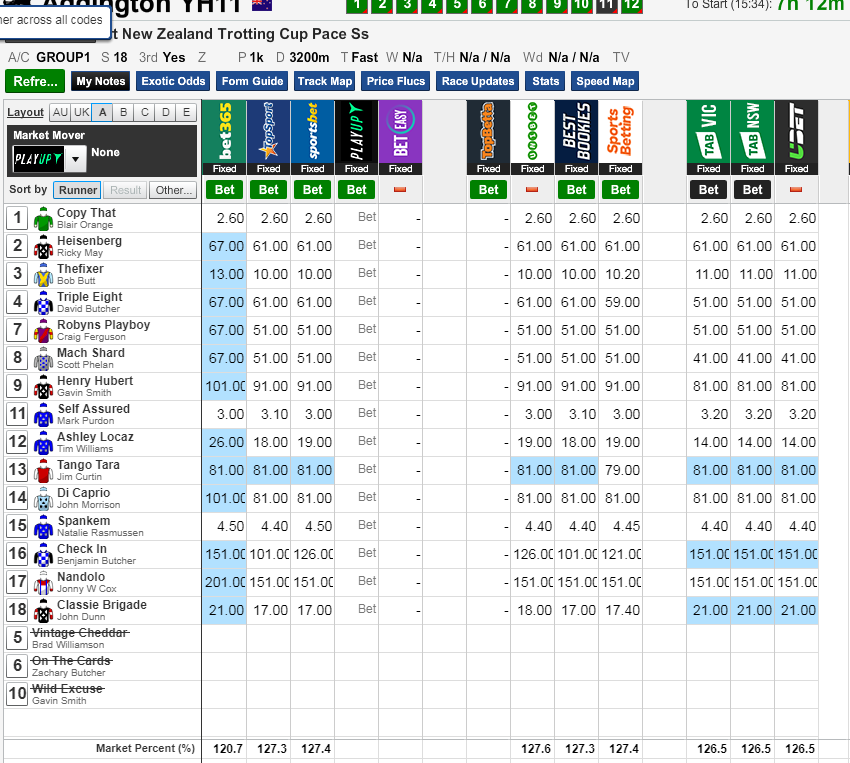Click bet365 odds 2.60 for Copy That
The height and width of the screenshot is (763, 850).
(x=230, y=218)
